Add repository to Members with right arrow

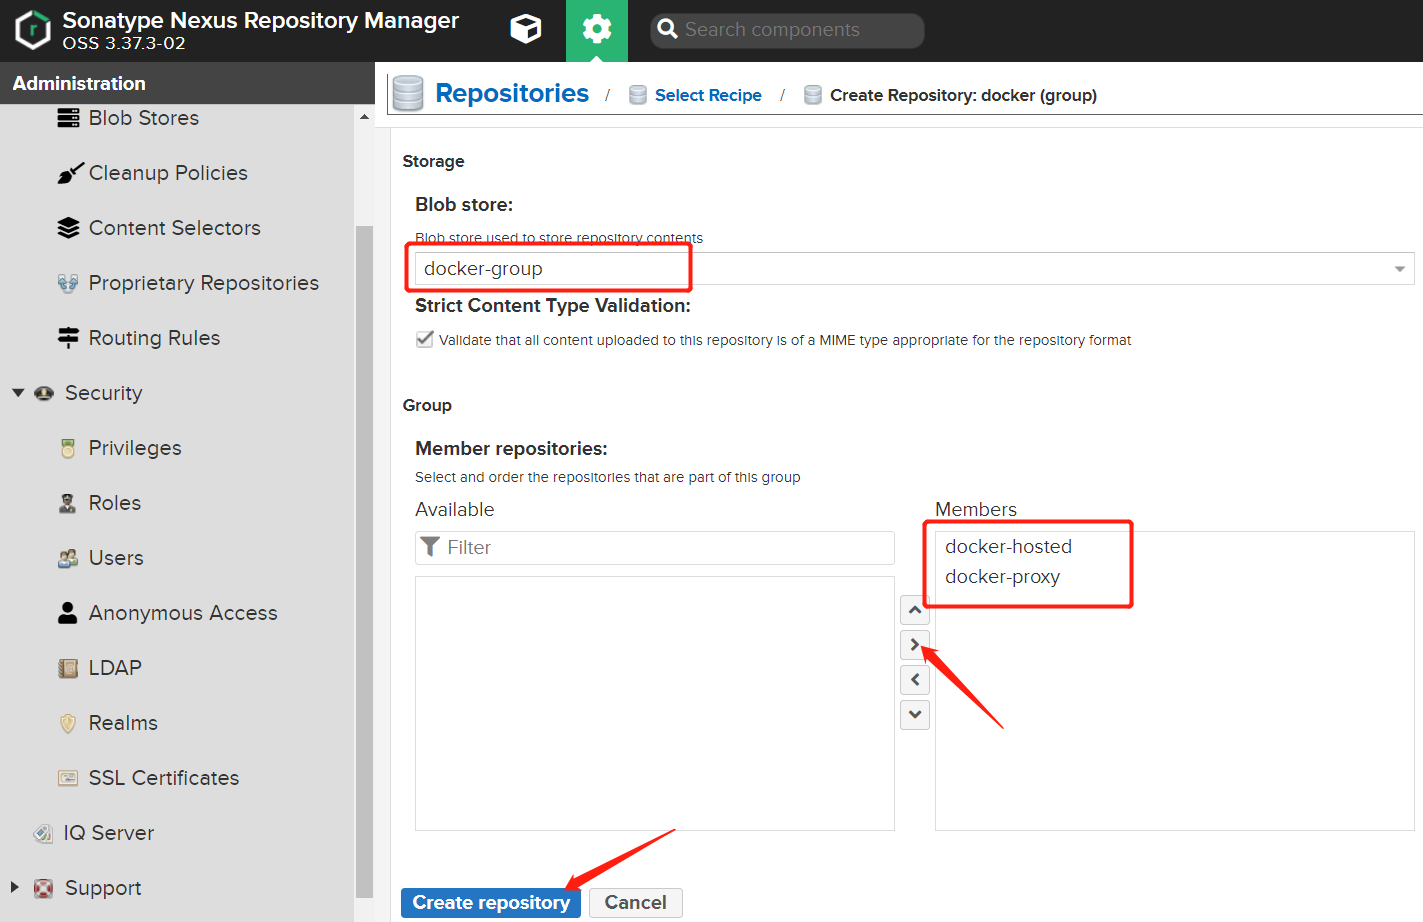(x=915, y=645)
